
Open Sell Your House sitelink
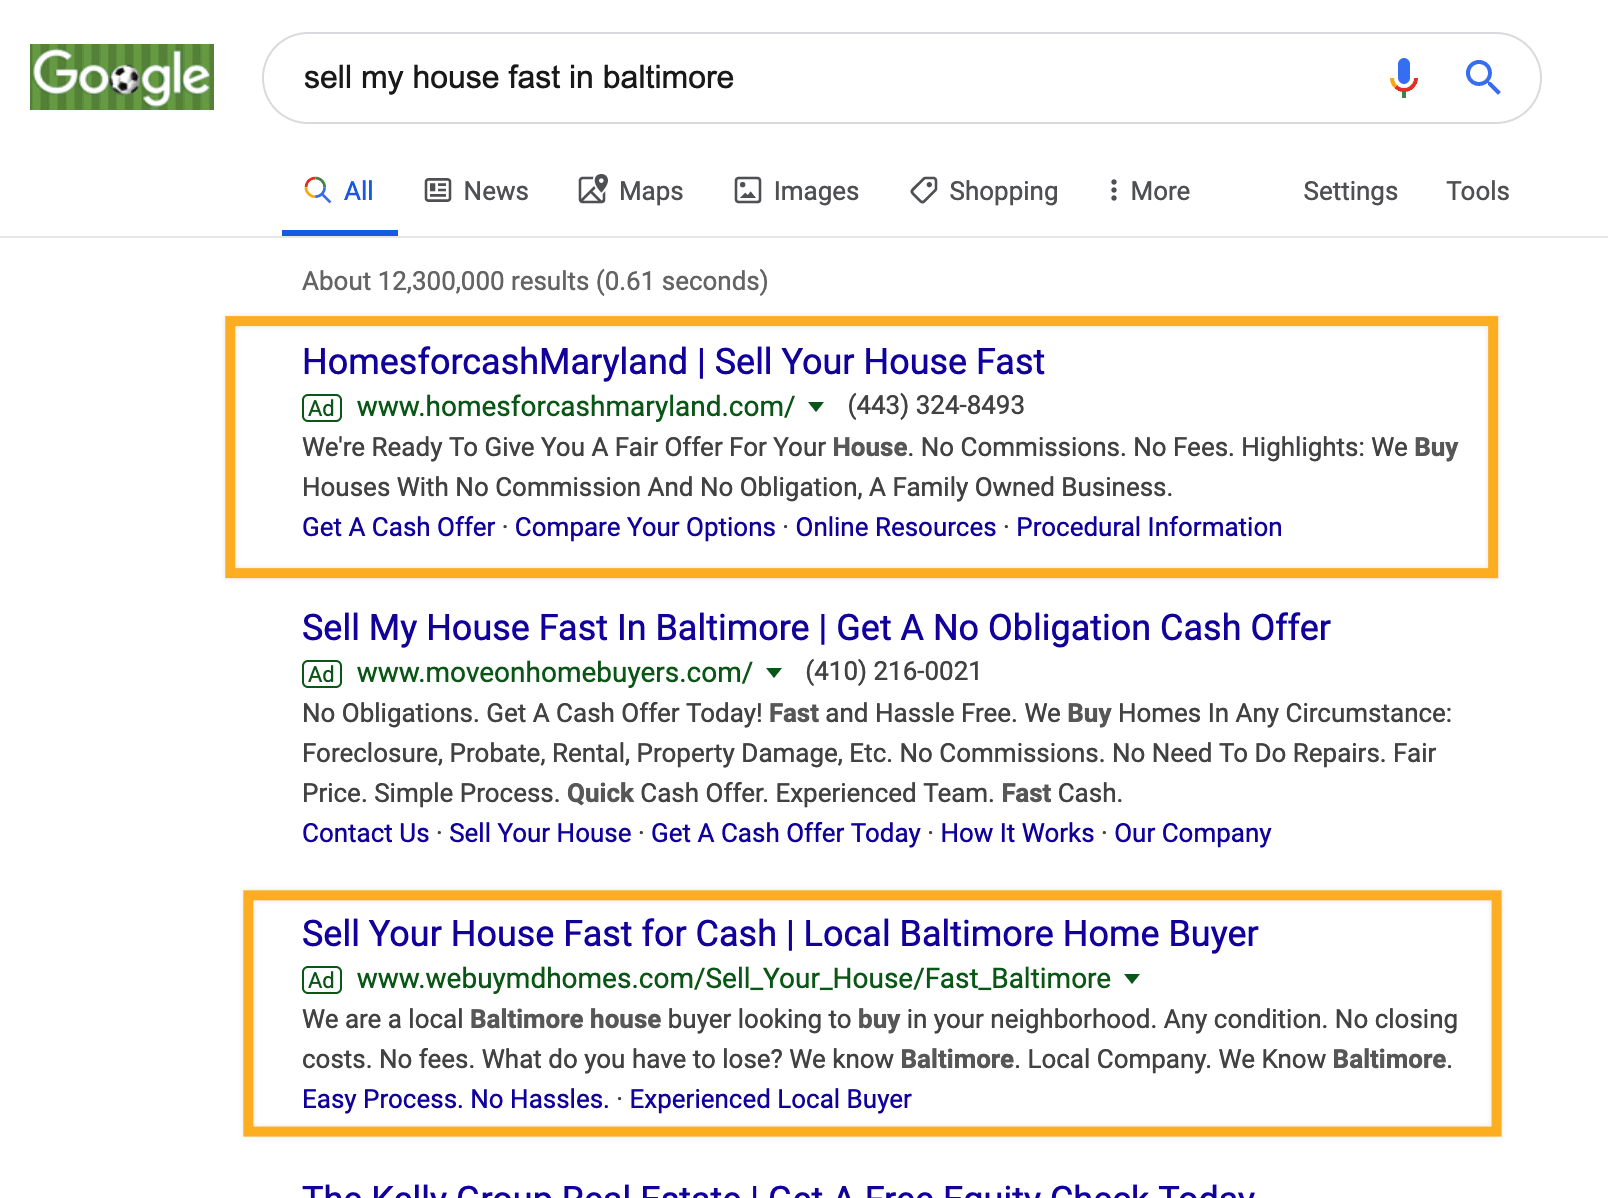coord(540,833)
